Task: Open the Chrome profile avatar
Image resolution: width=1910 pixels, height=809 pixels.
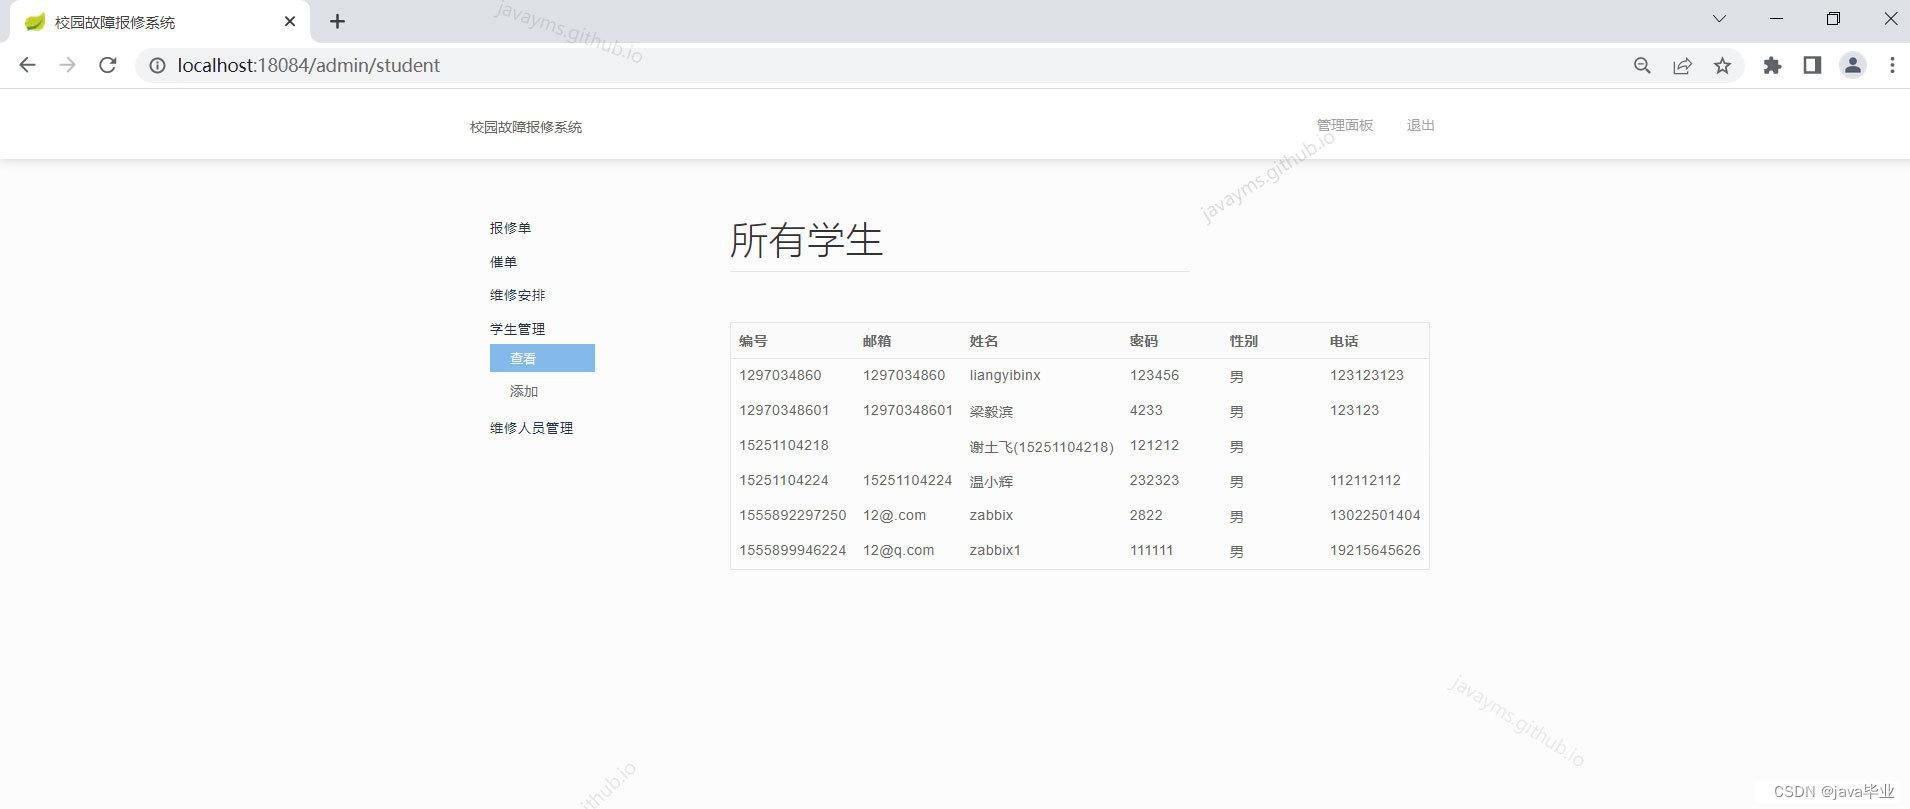Action: click(x=1852, y=65)
